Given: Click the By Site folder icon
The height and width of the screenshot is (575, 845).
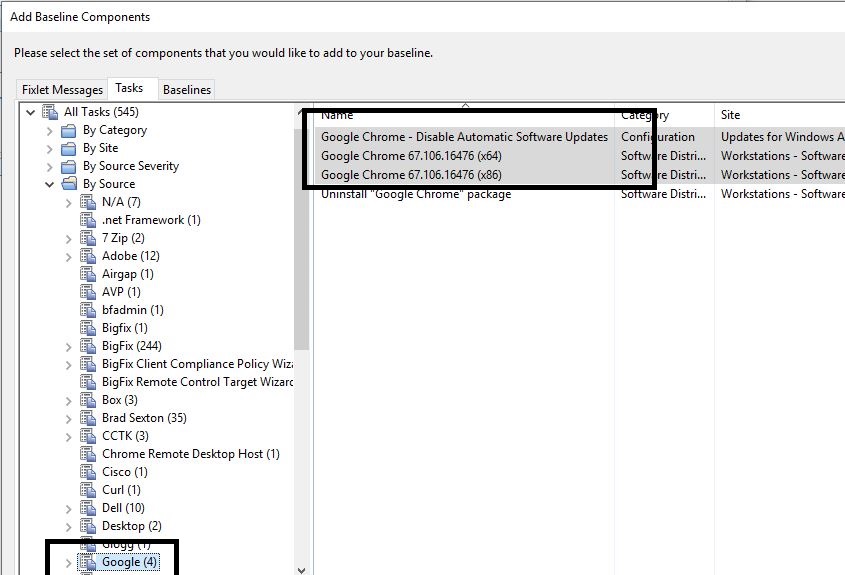Looking at the screenshot, I should pos(68,148).
